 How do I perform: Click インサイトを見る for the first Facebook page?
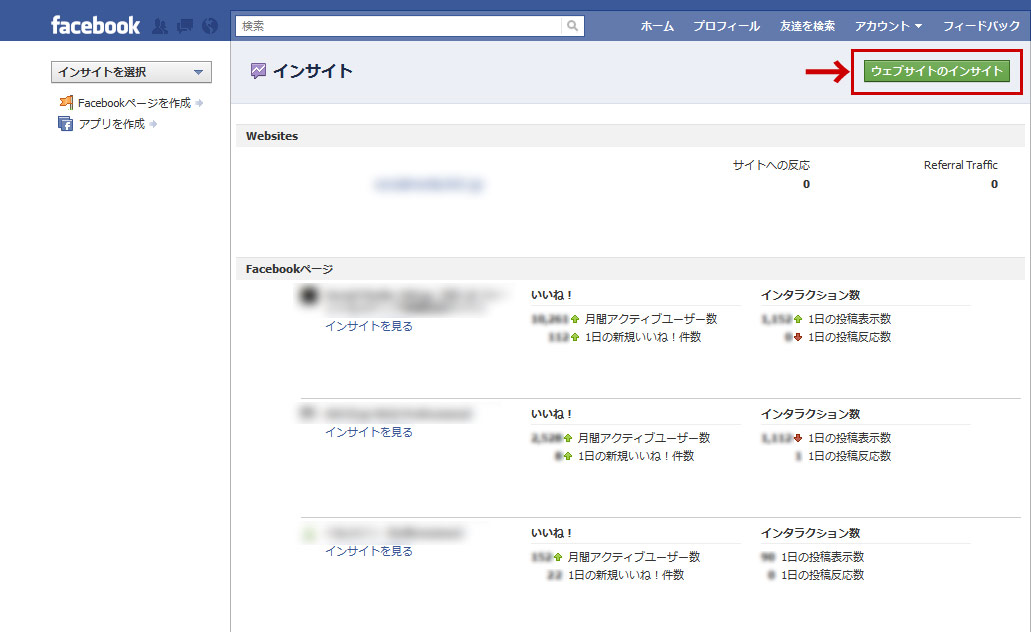coord(369,326)
